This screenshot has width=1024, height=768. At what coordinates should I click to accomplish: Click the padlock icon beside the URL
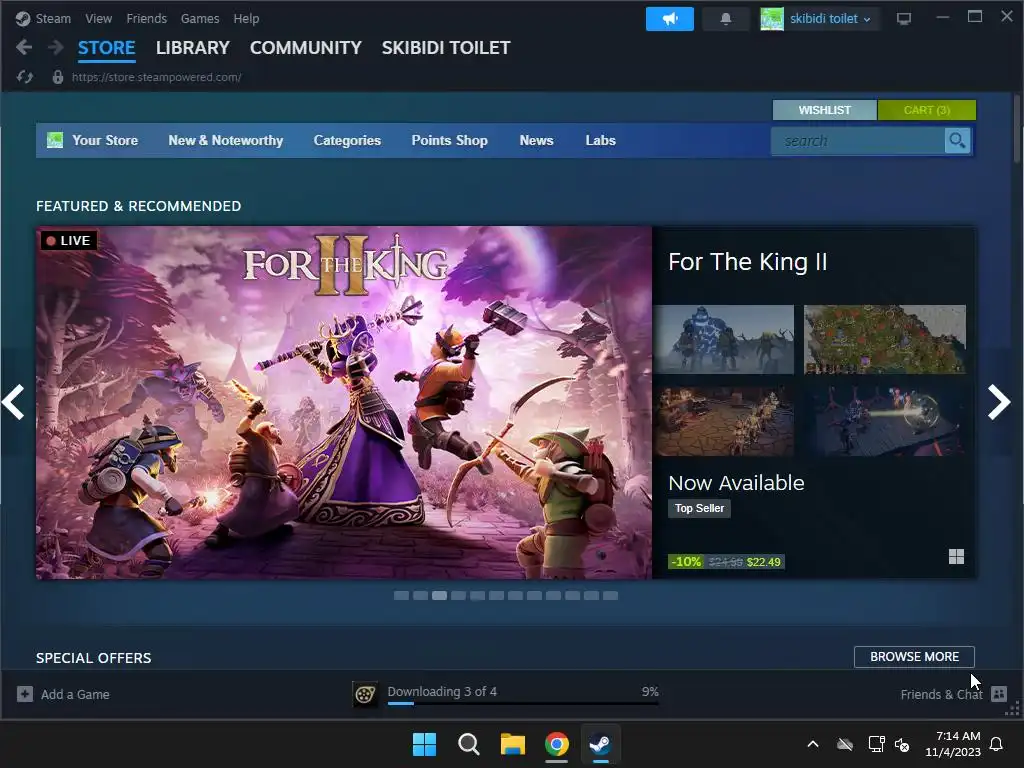57,77
